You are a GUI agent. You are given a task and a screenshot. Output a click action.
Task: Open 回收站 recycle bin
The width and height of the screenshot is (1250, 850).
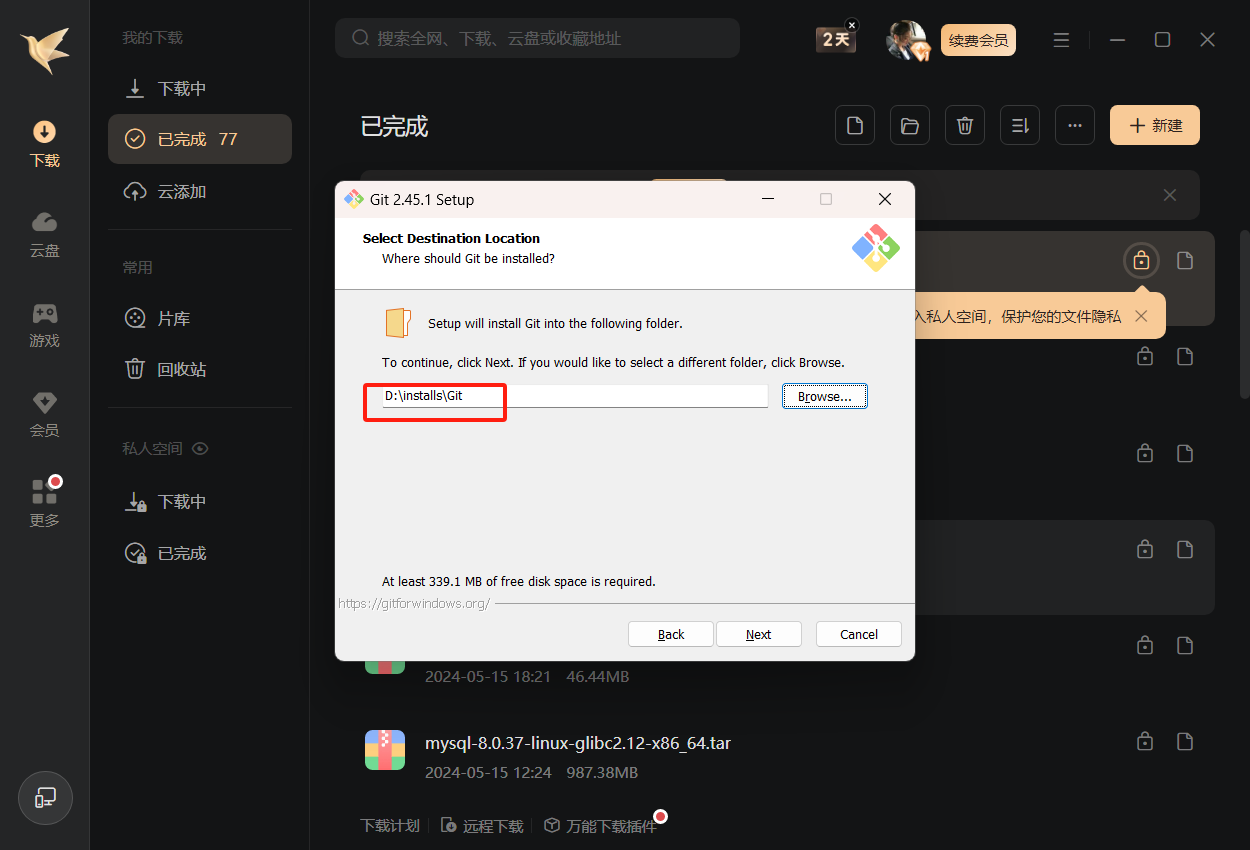(x=200, y=369)
